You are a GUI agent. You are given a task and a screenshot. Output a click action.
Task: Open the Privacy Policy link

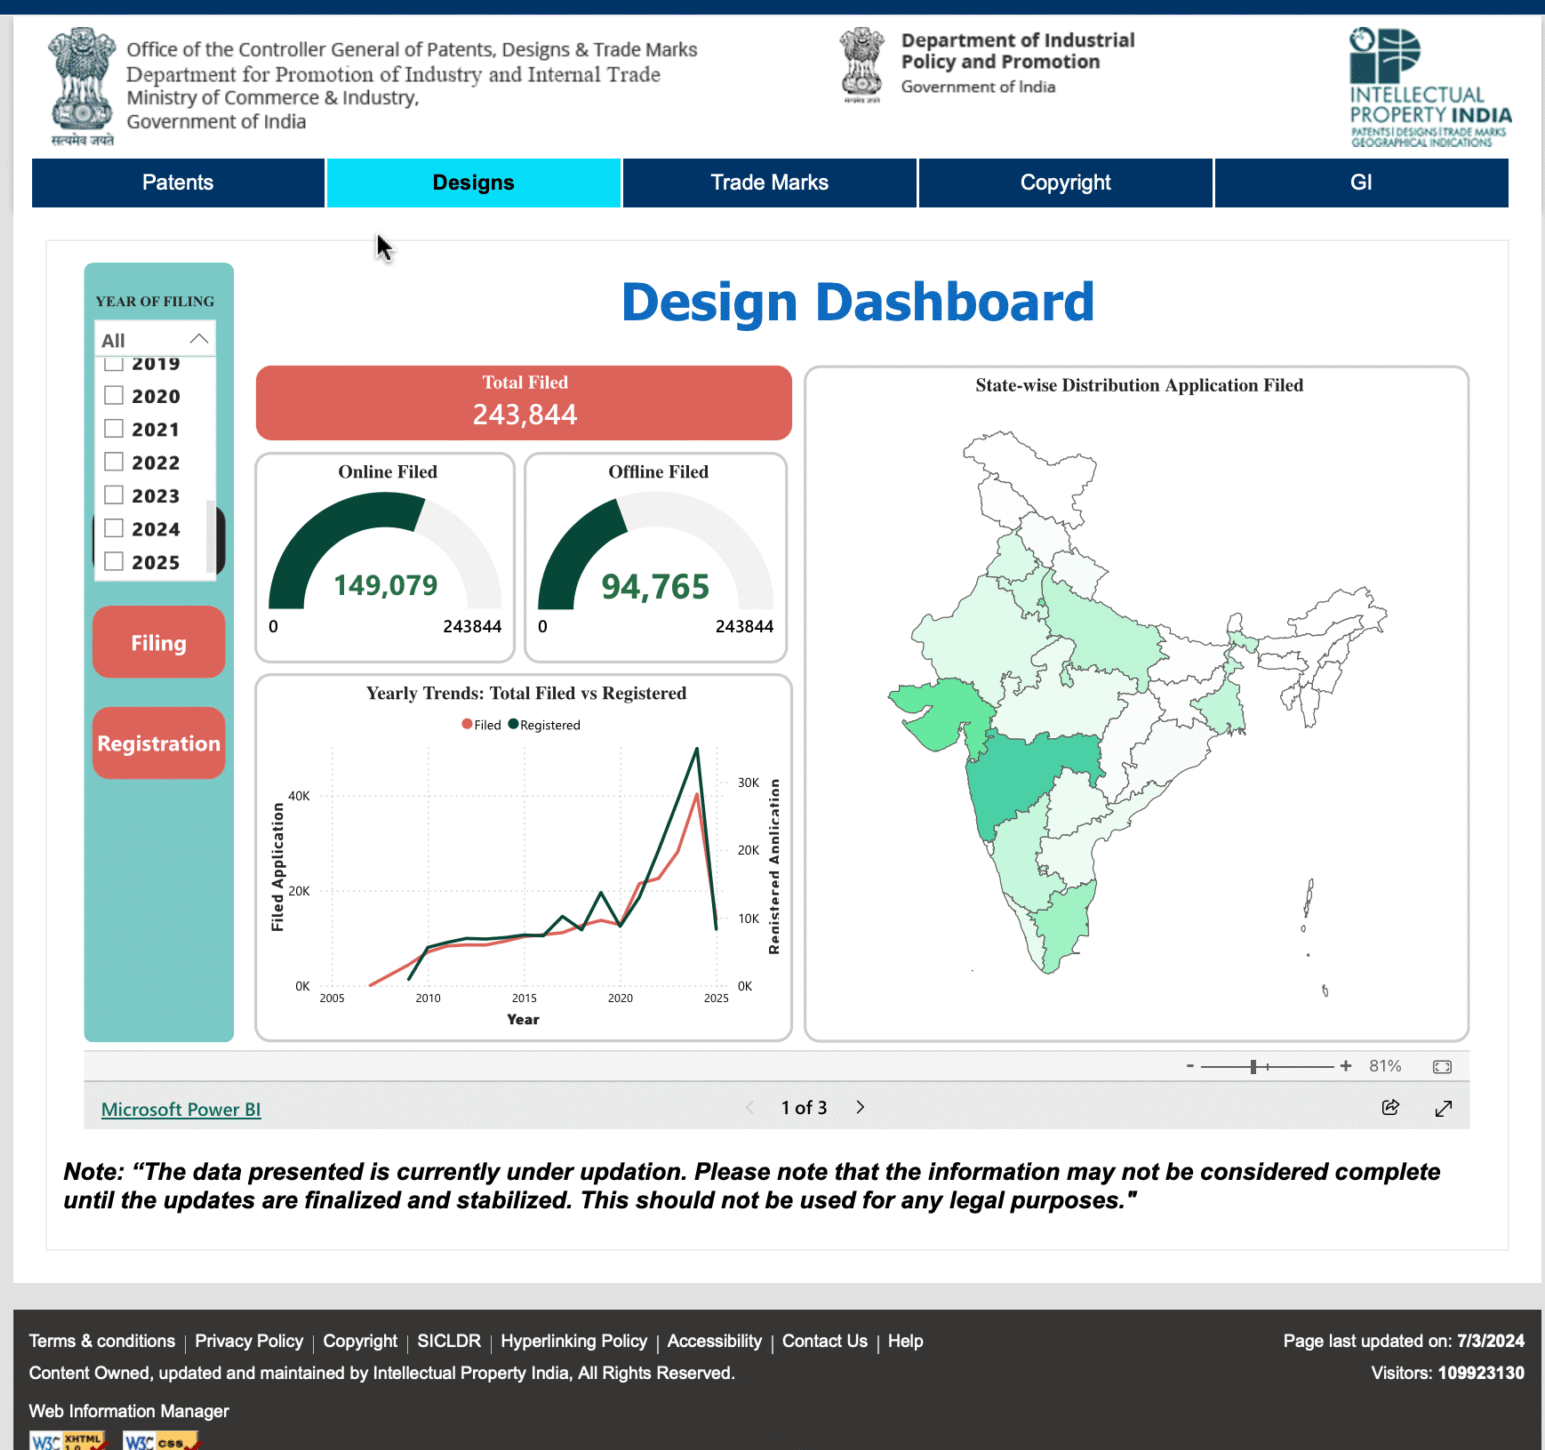pyautogui.click(x=249, y=1341)
